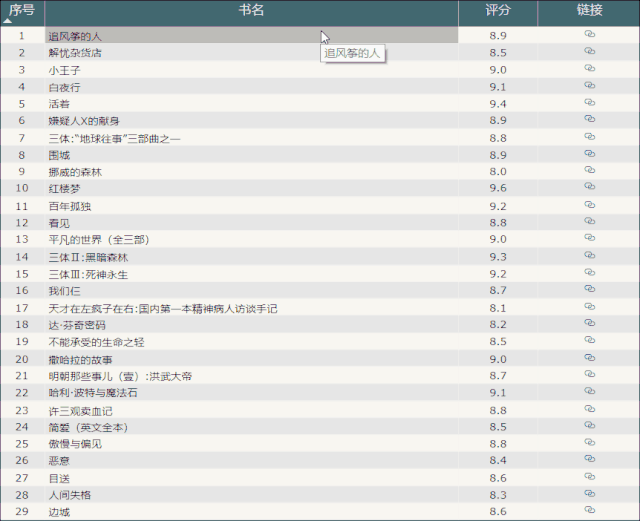Open the link icon for 百年孤独
640x521 pixels.
(589, 204)
